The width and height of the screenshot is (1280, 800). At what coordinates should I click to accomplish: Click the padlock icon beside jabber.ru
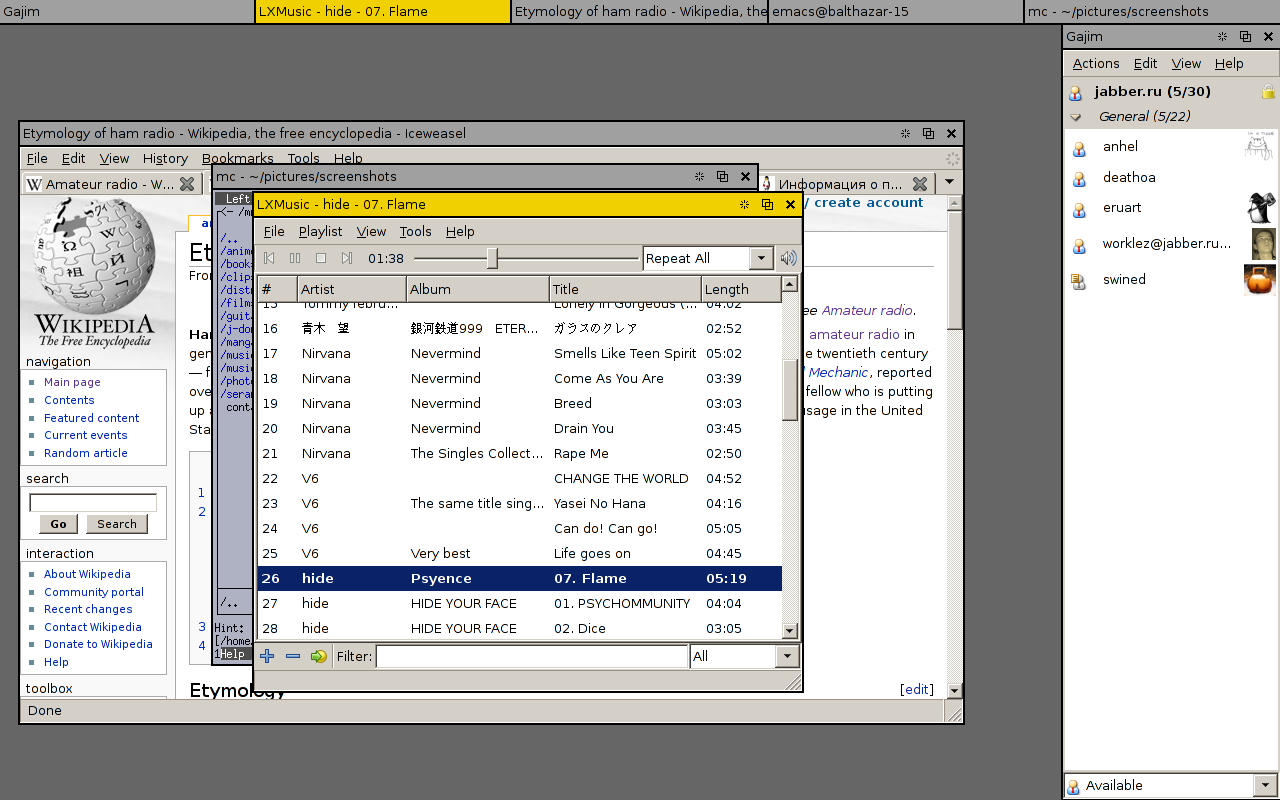(x=1268, y=92)
